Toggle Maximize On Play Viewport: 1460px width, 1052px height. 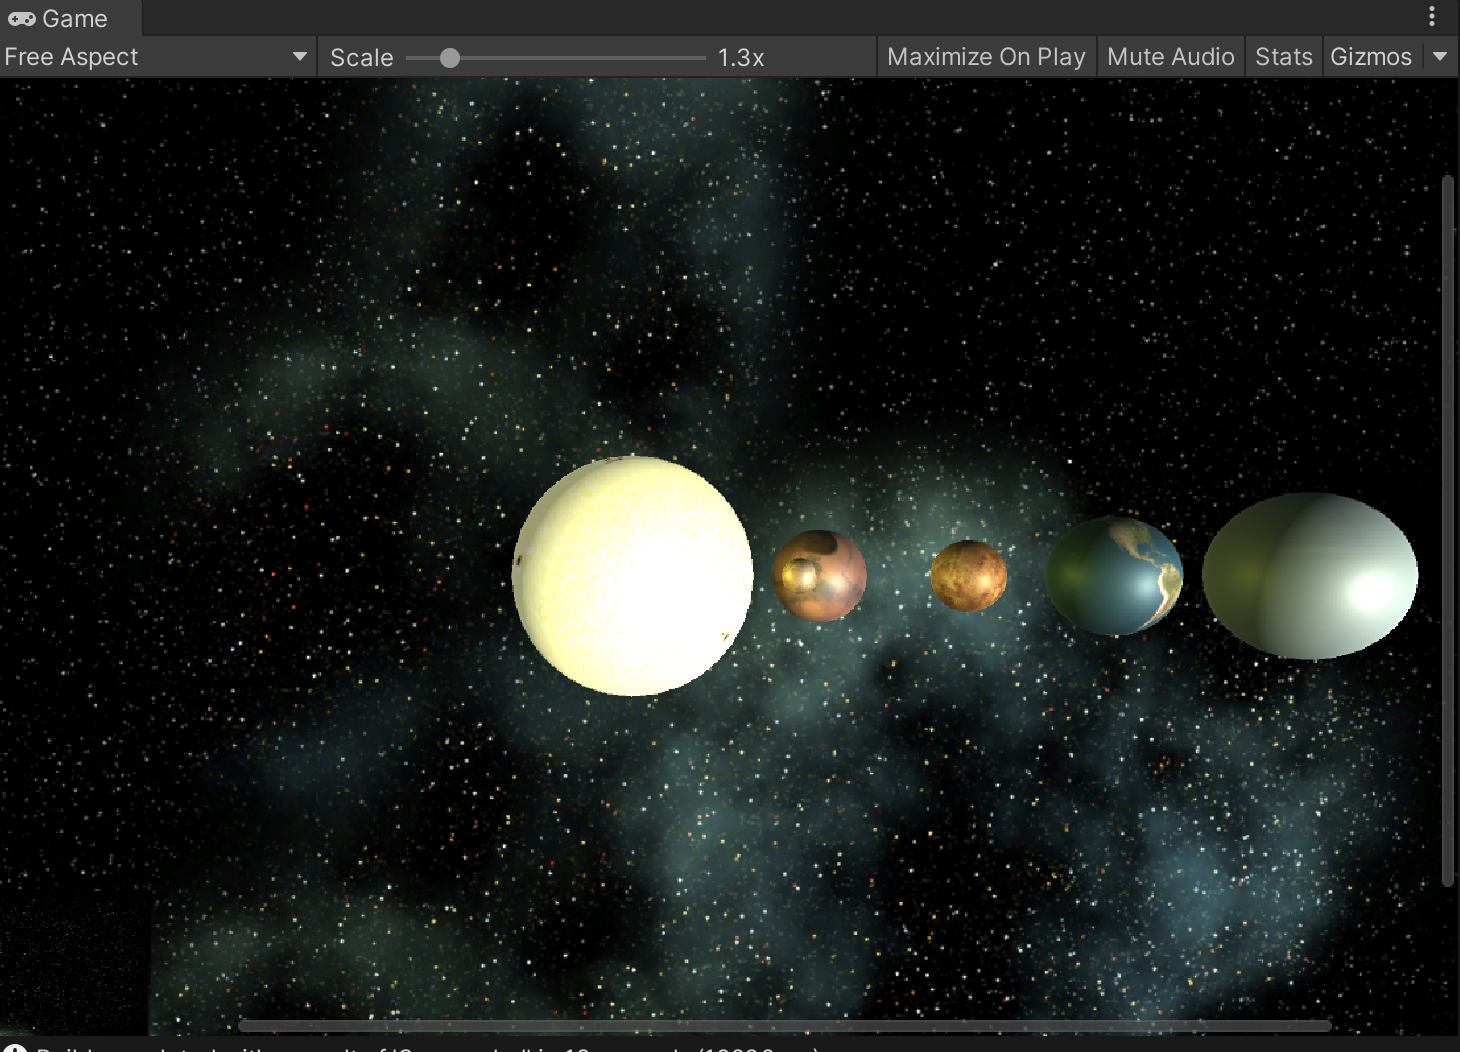(986, 57)
